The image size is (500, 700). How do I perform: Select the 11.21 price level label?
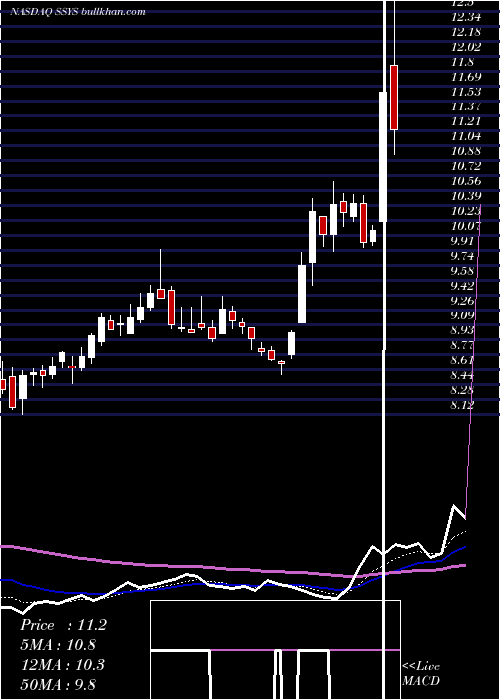pyautogui.click(x=466, y=121)
